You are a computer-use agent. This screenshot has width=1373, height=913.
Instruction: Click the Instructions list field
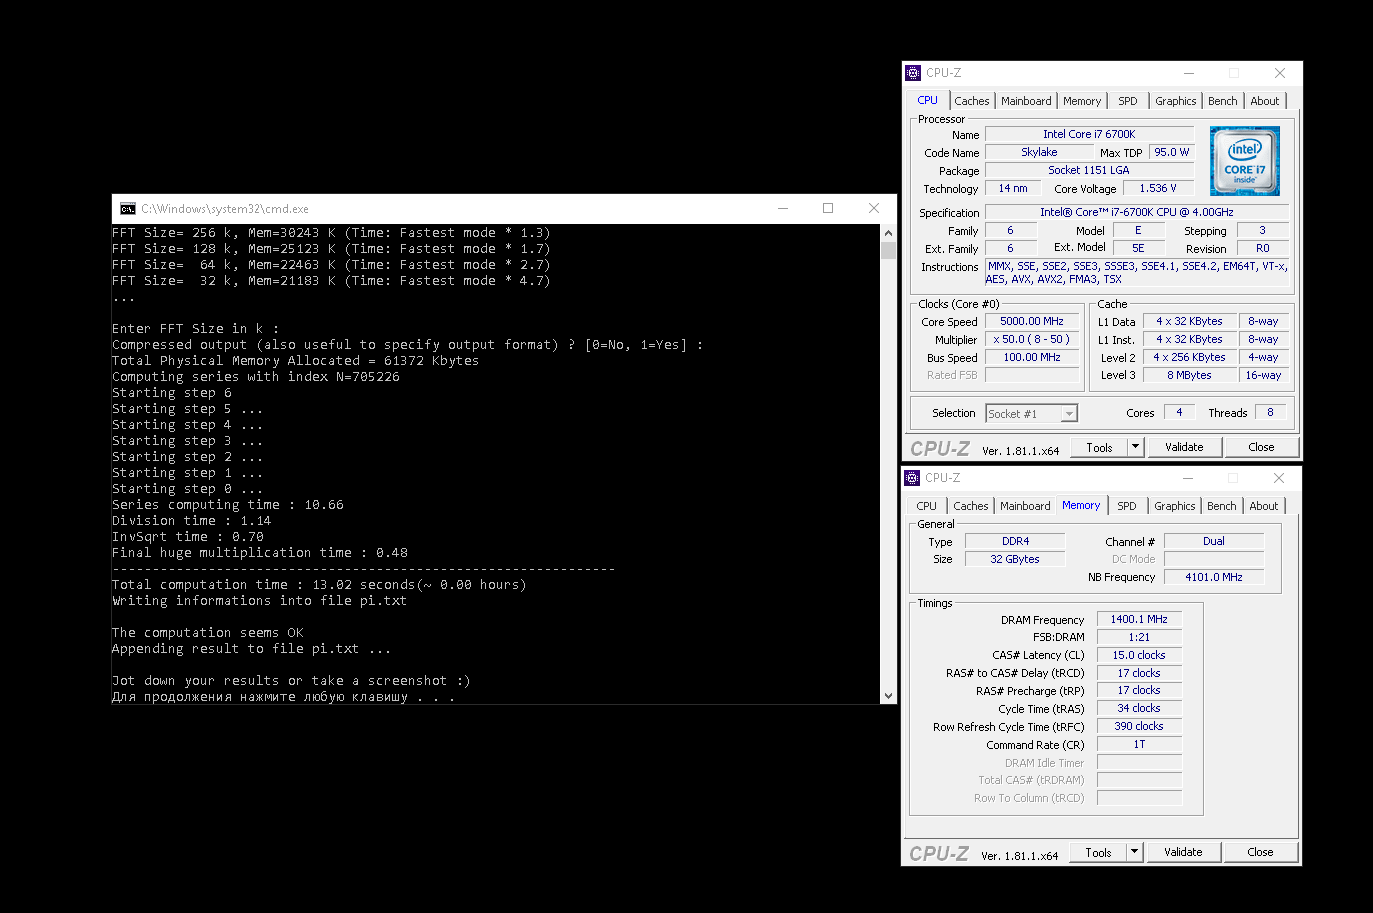(x=1137, y=273)
